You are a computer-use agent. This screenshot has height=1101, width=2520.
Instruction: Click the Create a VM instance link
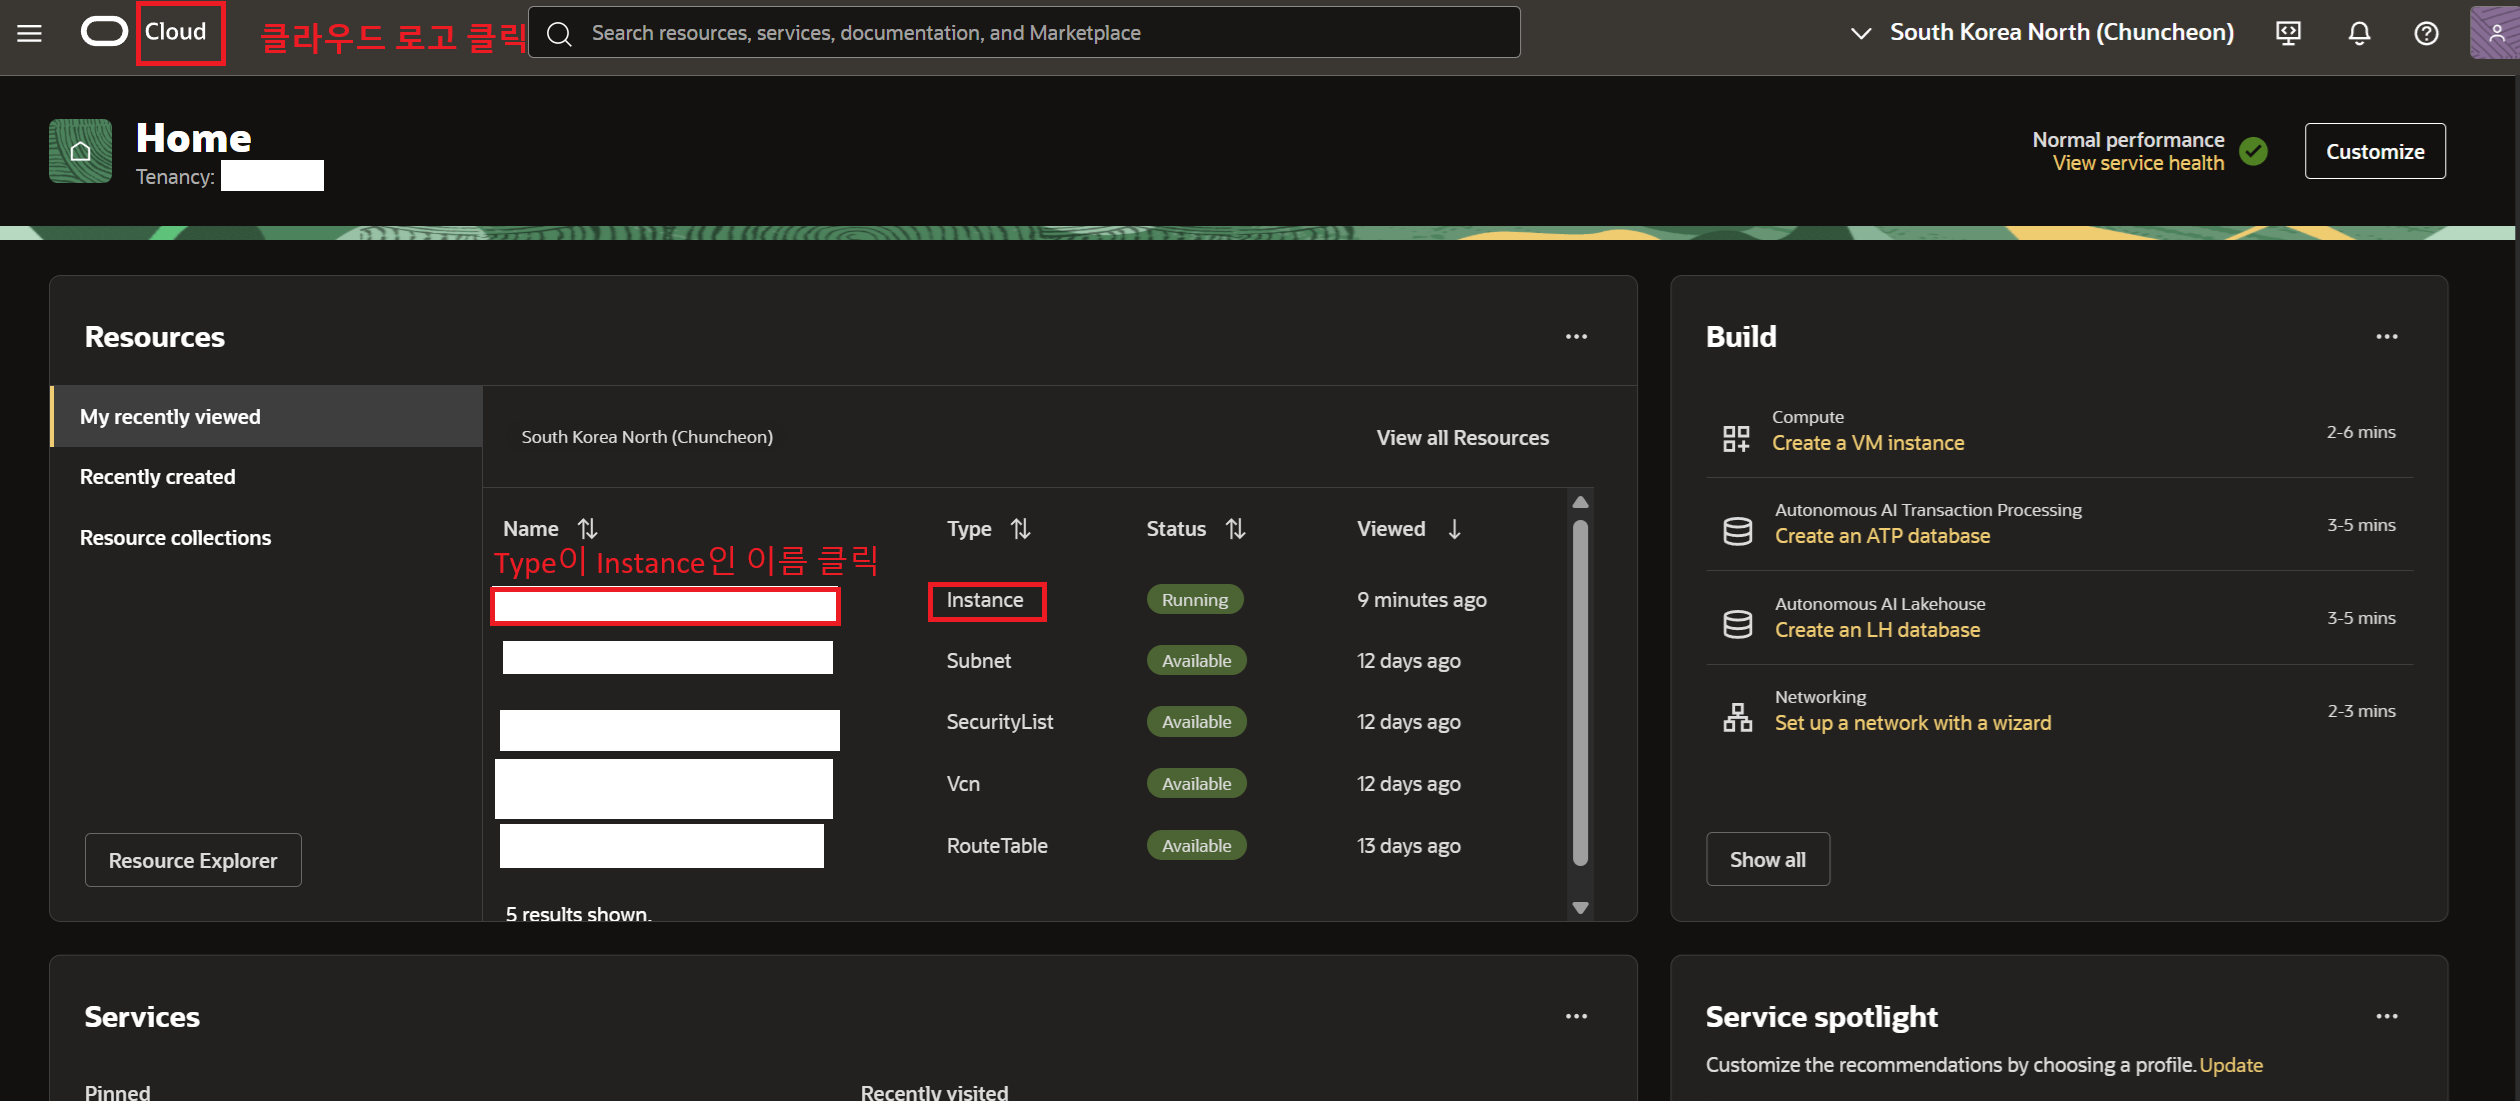[1867, 443]
